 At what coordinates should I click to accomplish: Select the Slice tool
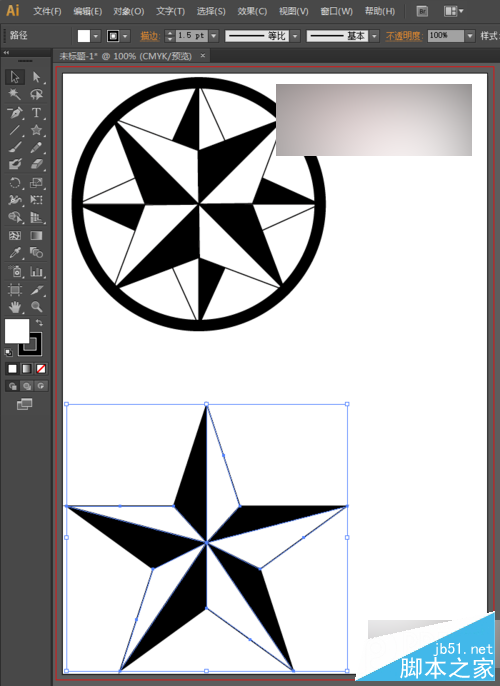[x=36, y=290]
